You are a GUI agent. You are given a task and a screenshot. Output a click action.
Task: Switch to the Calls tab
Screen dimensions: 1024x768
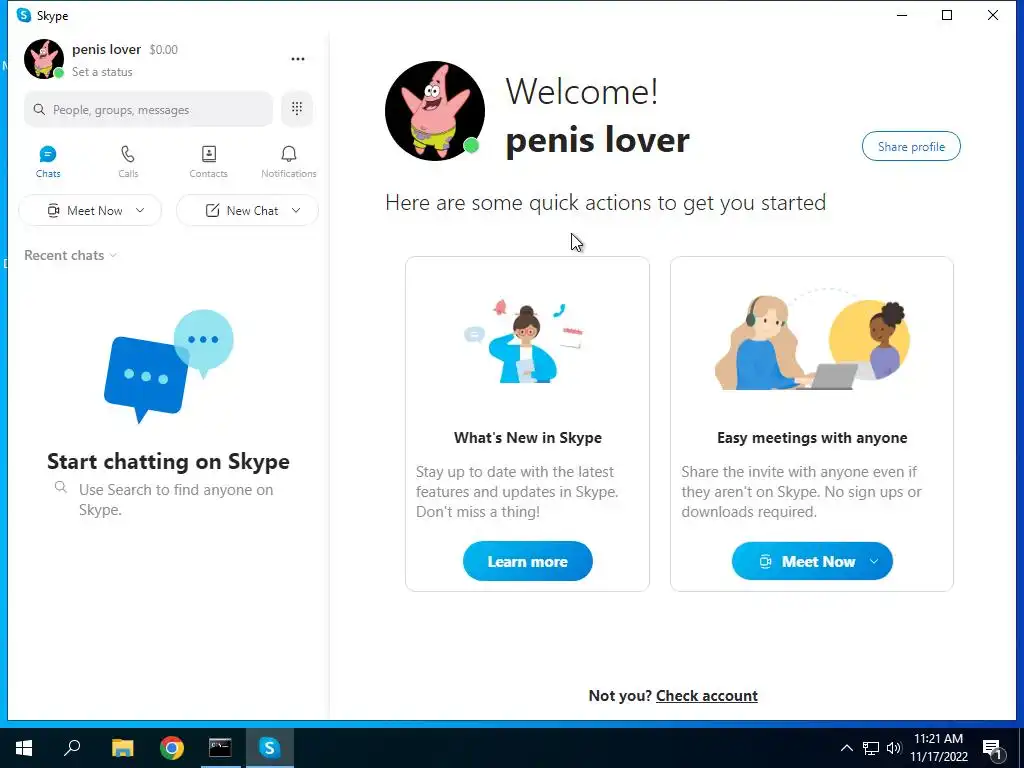coord(128,162)
